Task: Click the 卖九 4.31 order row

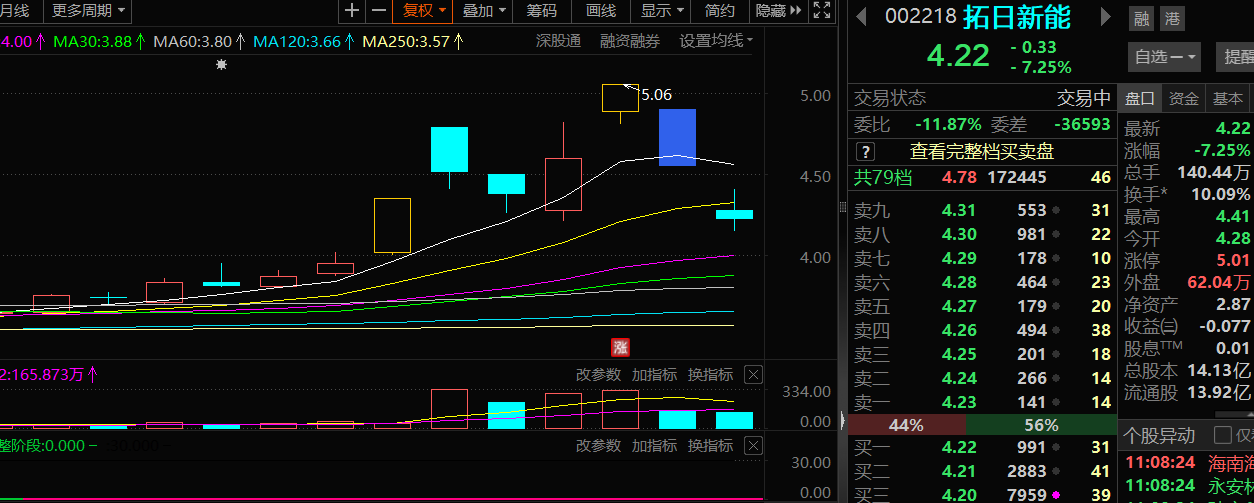Action: (x=982, y=210)
